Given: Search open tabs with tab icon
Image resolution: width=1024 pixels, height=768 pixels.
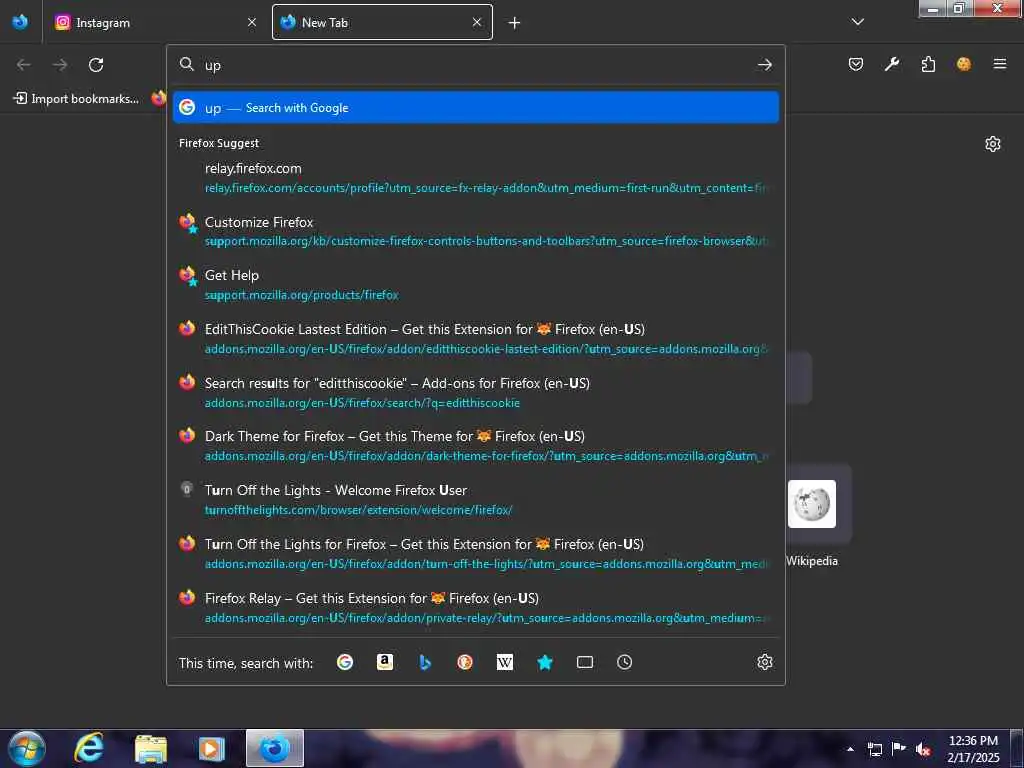Looking at the screenshot, I should click(584, 662).
